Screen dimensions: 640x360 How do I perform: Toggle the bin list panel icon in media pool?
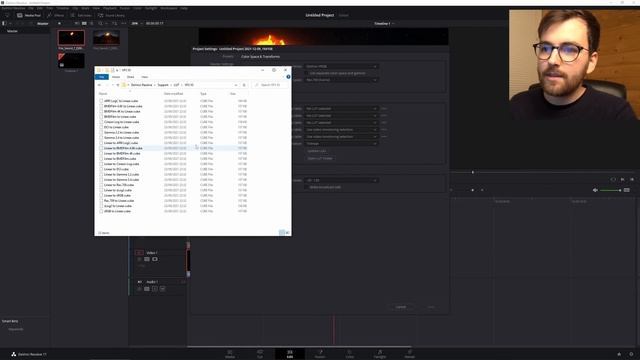click(4, 23)
